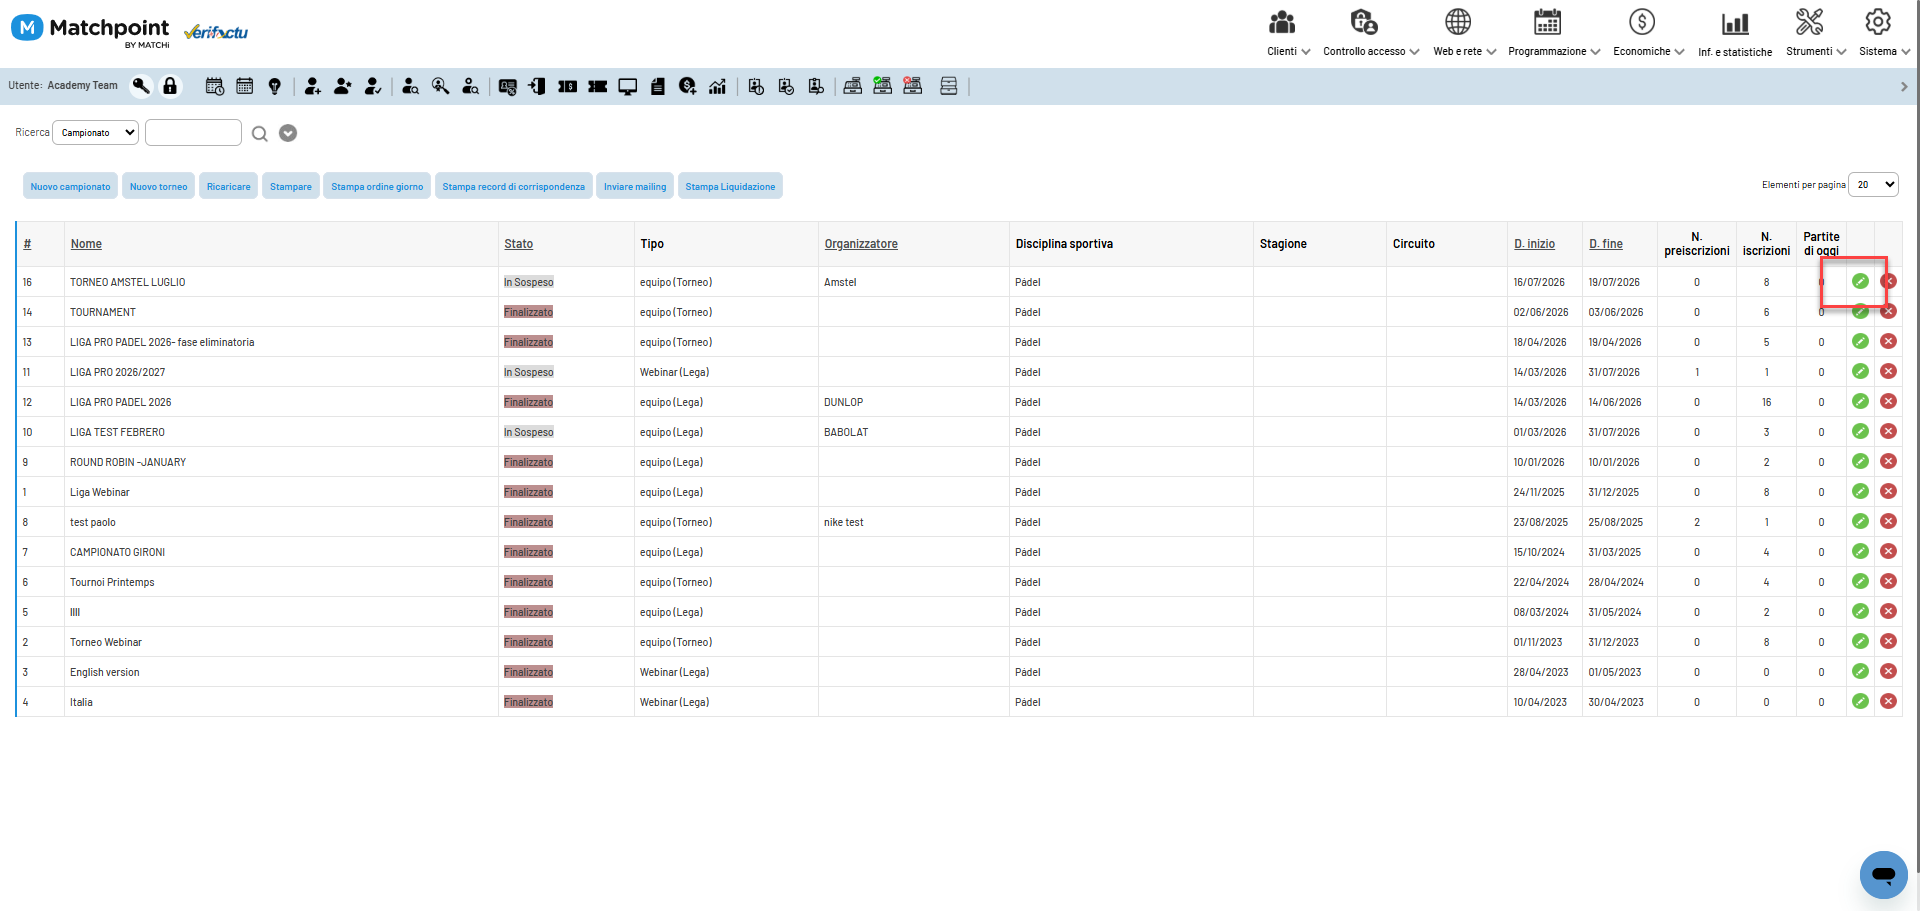Click the monitor screen icon in toolbar

point(628,86)
